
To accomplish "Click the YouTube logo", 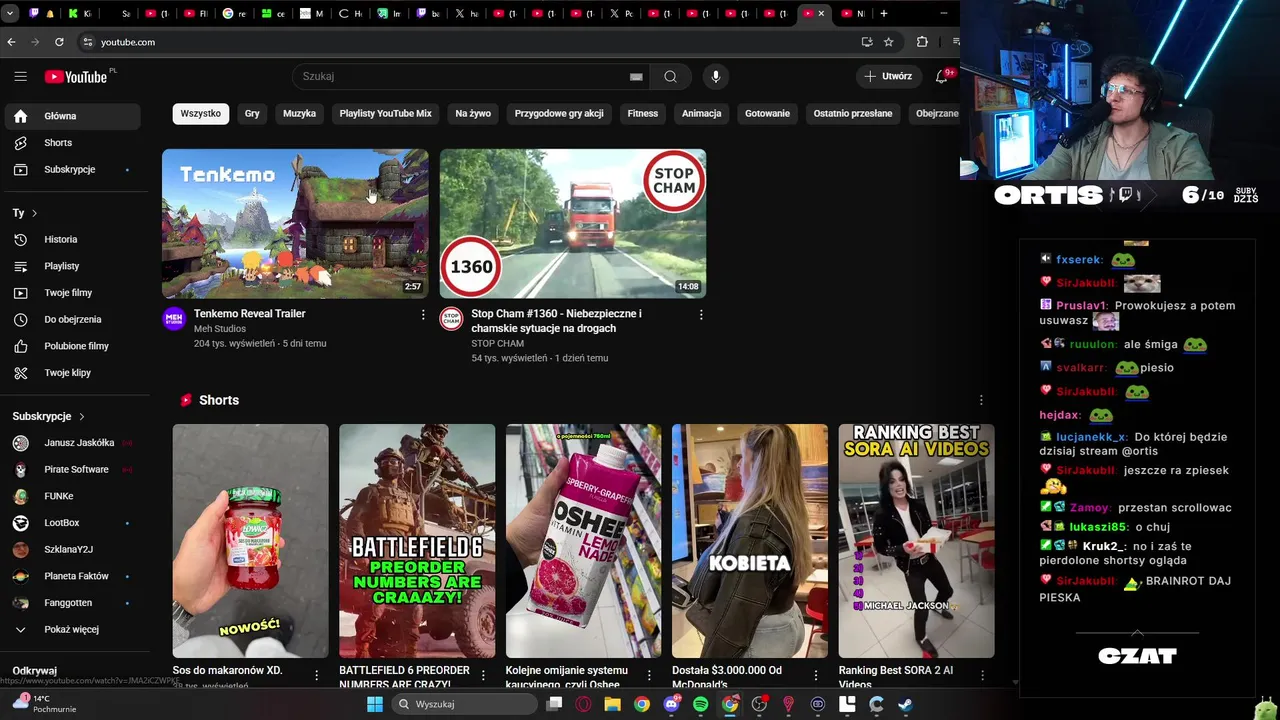I will click(76, 77).
